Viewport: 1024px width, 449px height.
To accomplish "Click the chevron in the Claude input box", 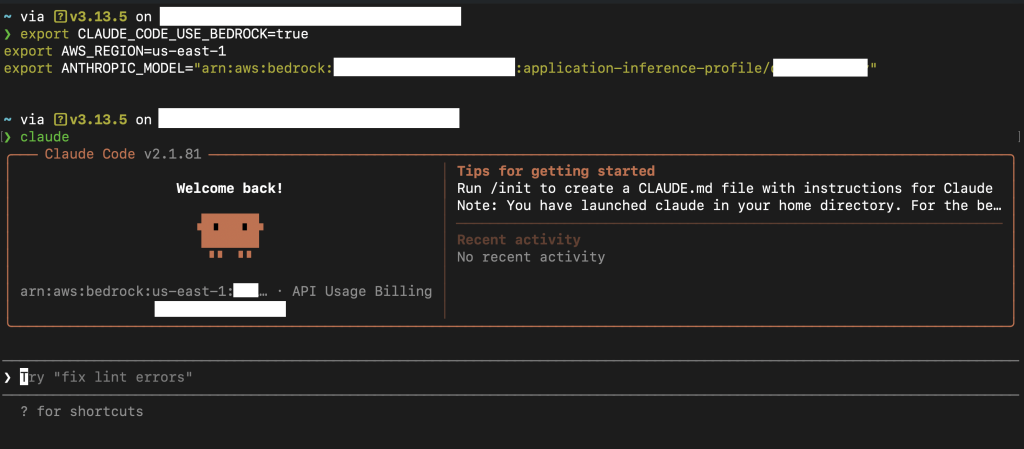I will pos(8,377).
